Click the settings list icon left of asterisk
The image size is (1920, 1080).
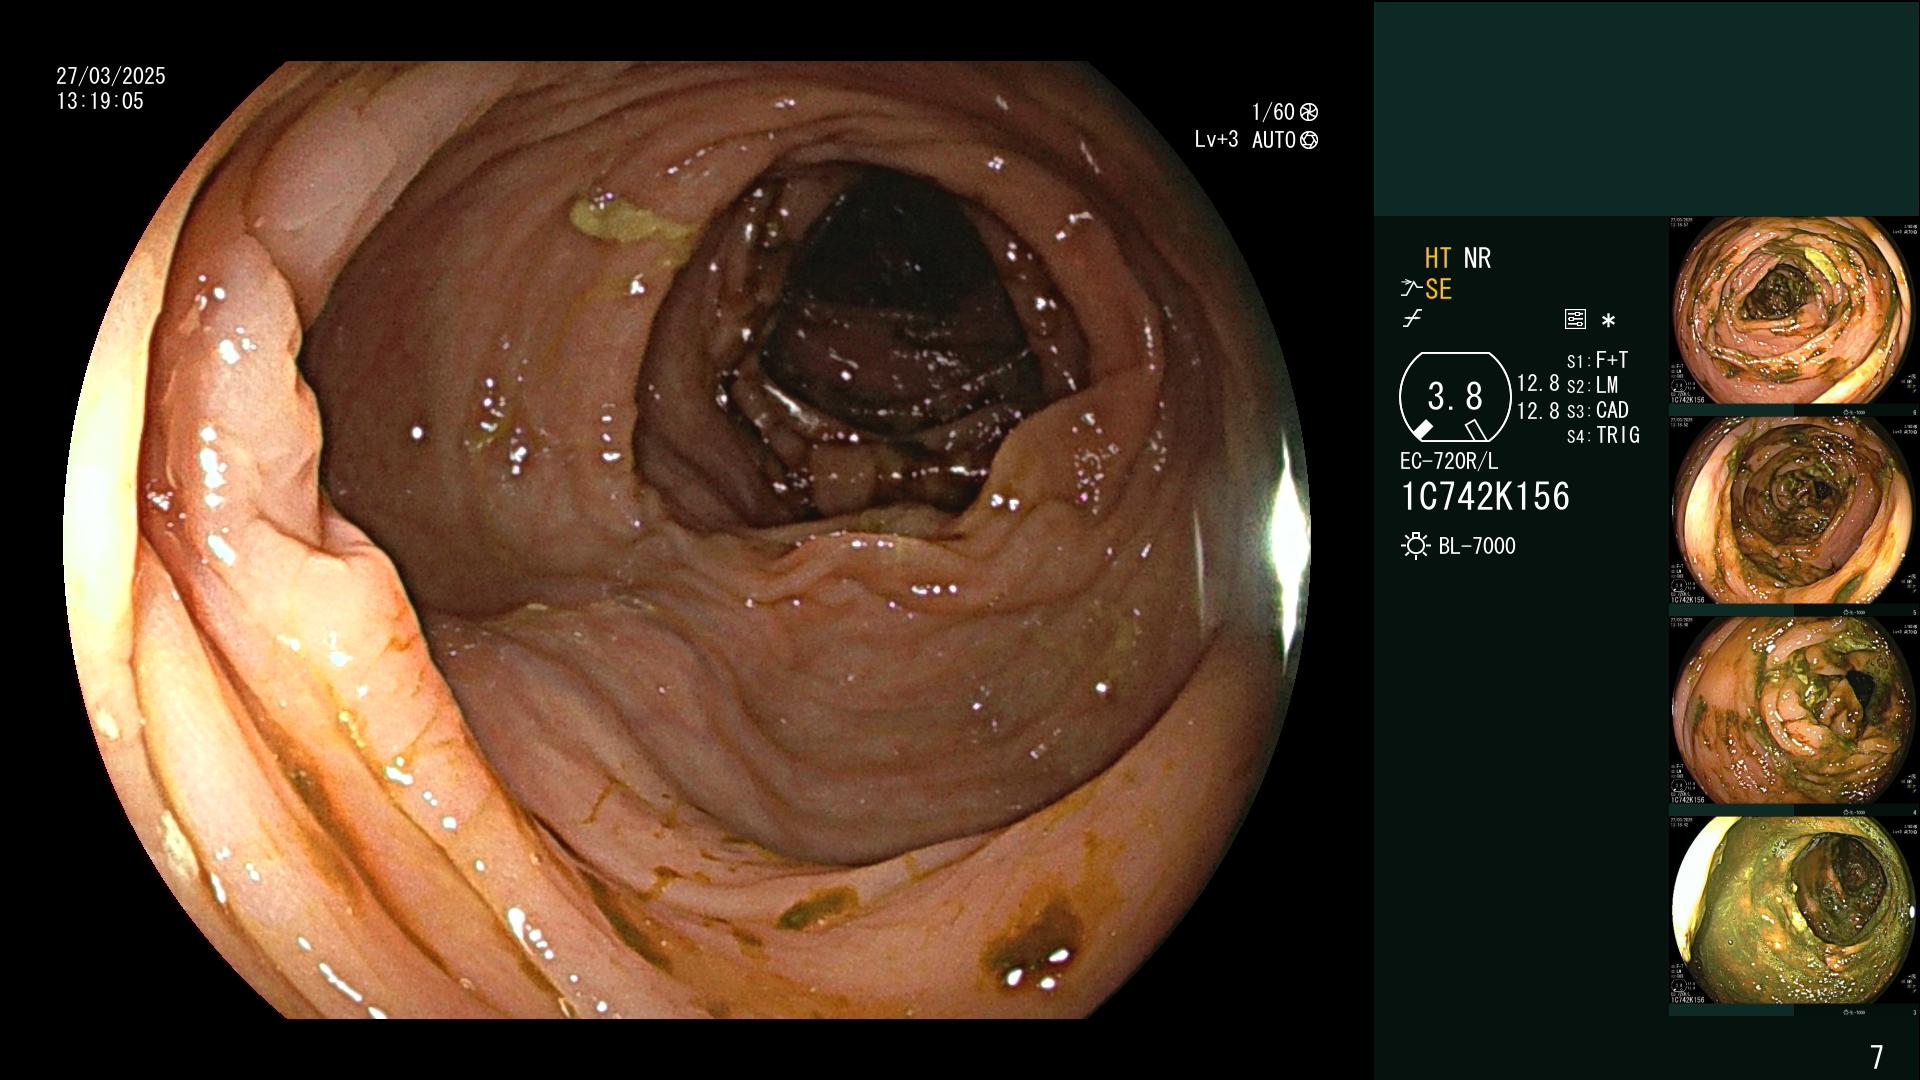(1575, 320)
